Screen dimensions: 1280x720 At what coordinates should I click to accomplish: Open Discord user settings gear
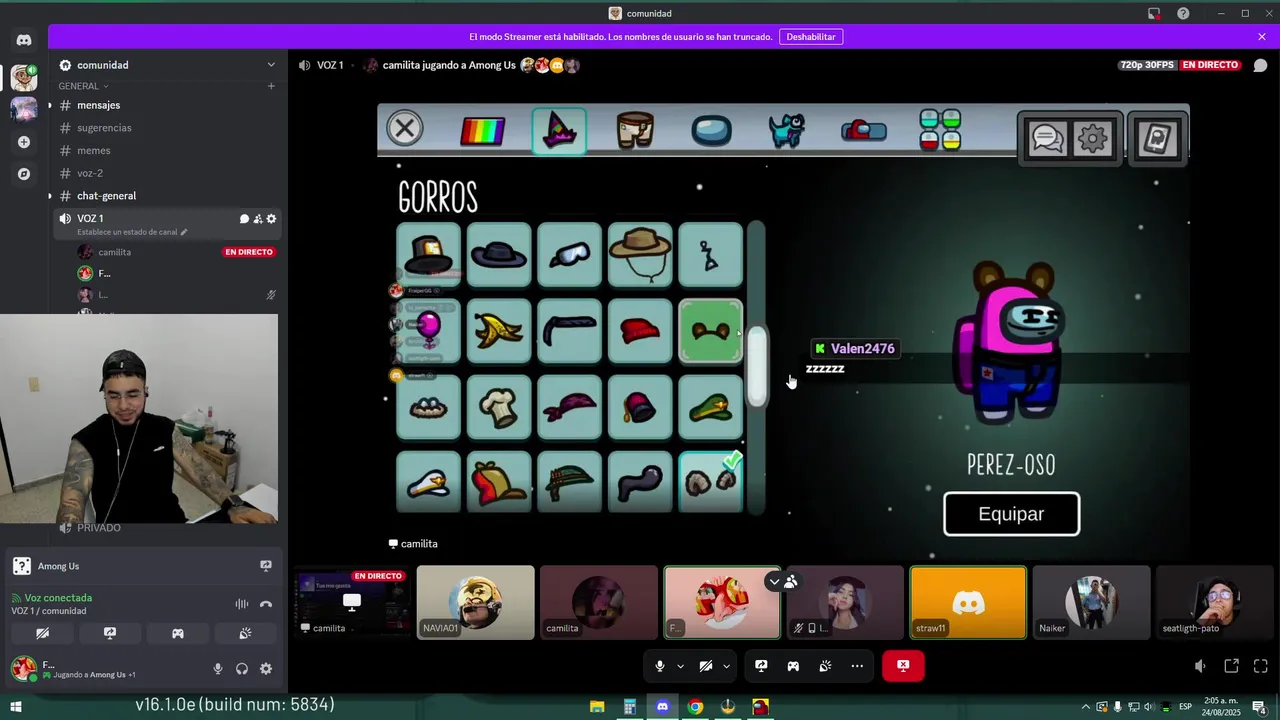click(x=266, y=669)
